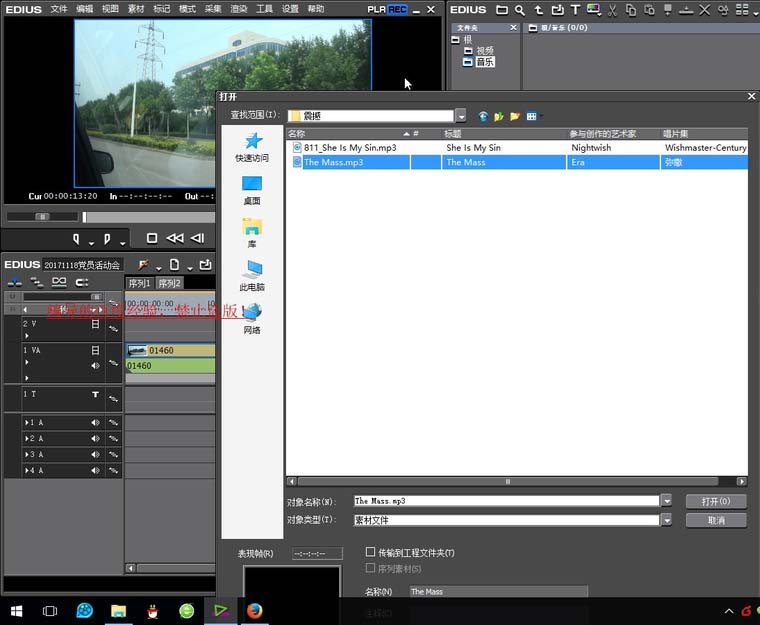The image size is (760, 625).
Task: Click the create new folder icon in dialog
Action: point(515,116)
